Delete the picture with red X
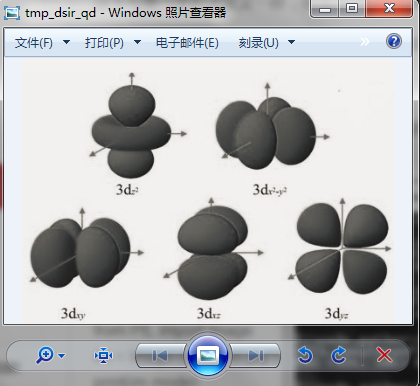 point(384,354)
